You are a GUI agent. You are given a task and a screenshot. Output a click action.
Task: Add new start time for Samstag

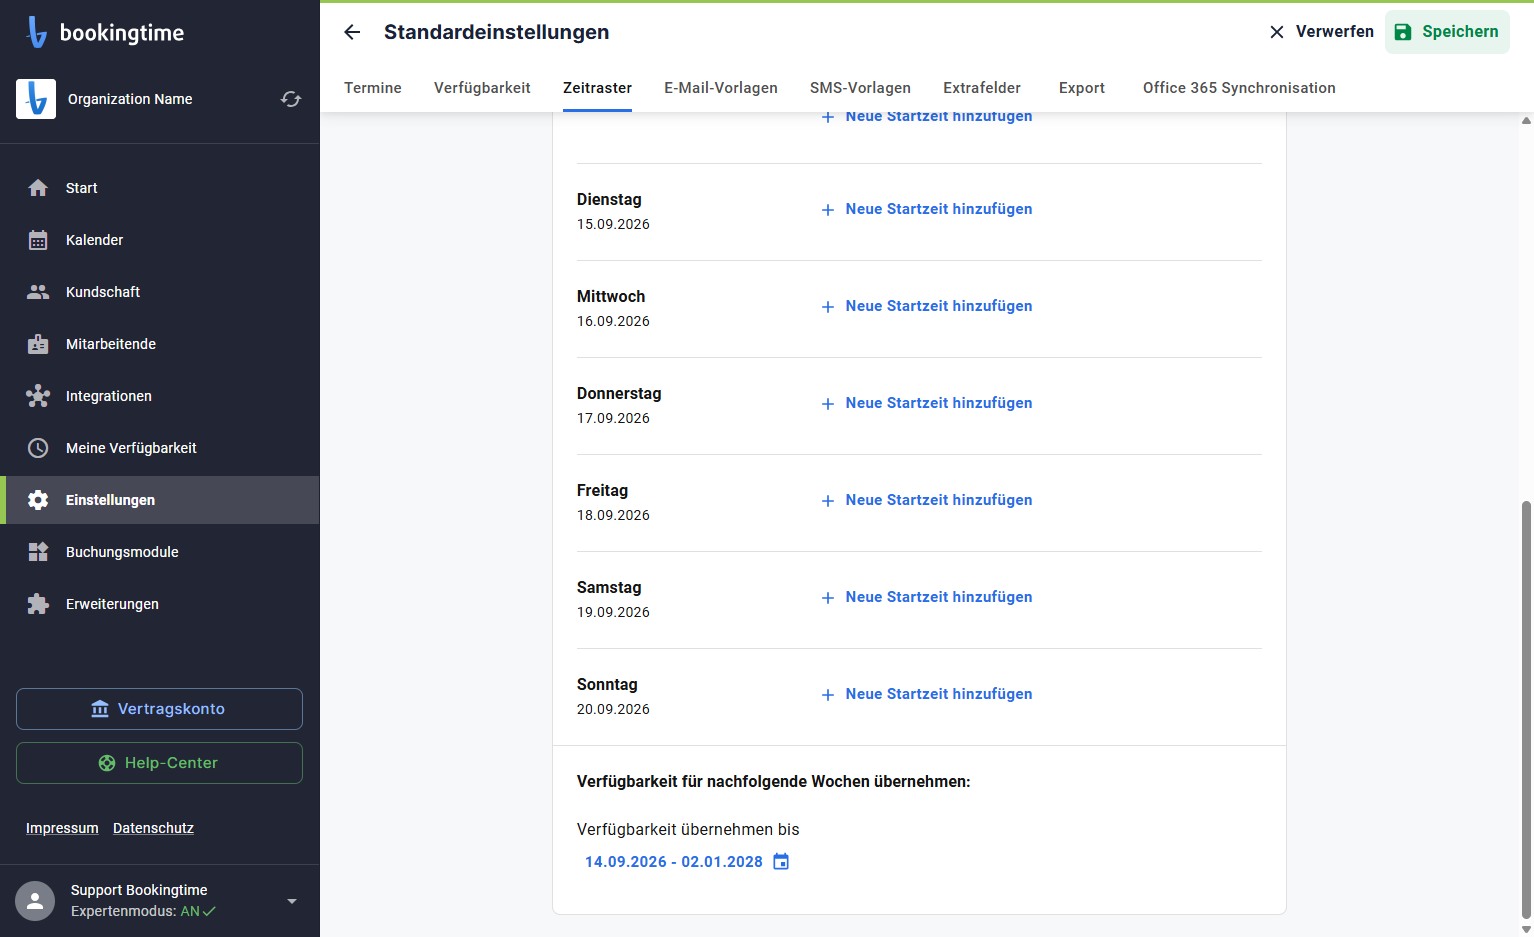point(927,597)
